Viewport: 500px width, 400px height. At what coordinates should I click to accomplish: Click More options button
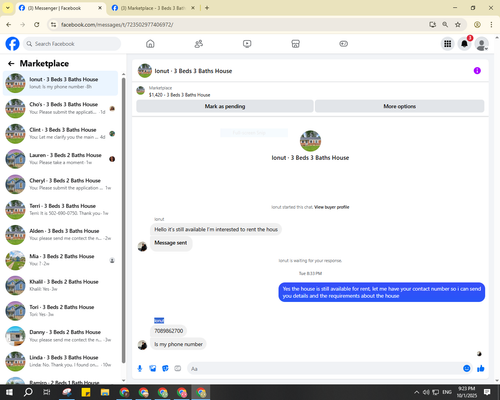pos(399,106)
